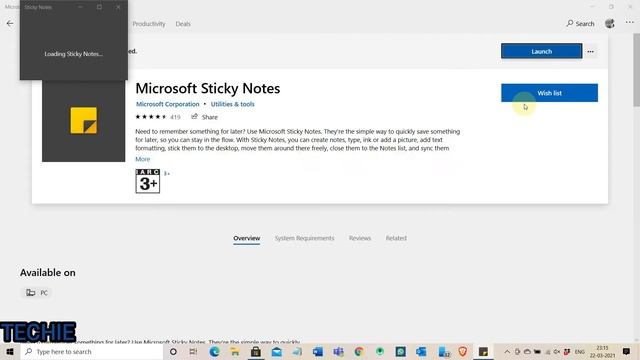Open Microsoft Corporation publisher link
This screenshot has width=640, height=360.
click(168, 104)
